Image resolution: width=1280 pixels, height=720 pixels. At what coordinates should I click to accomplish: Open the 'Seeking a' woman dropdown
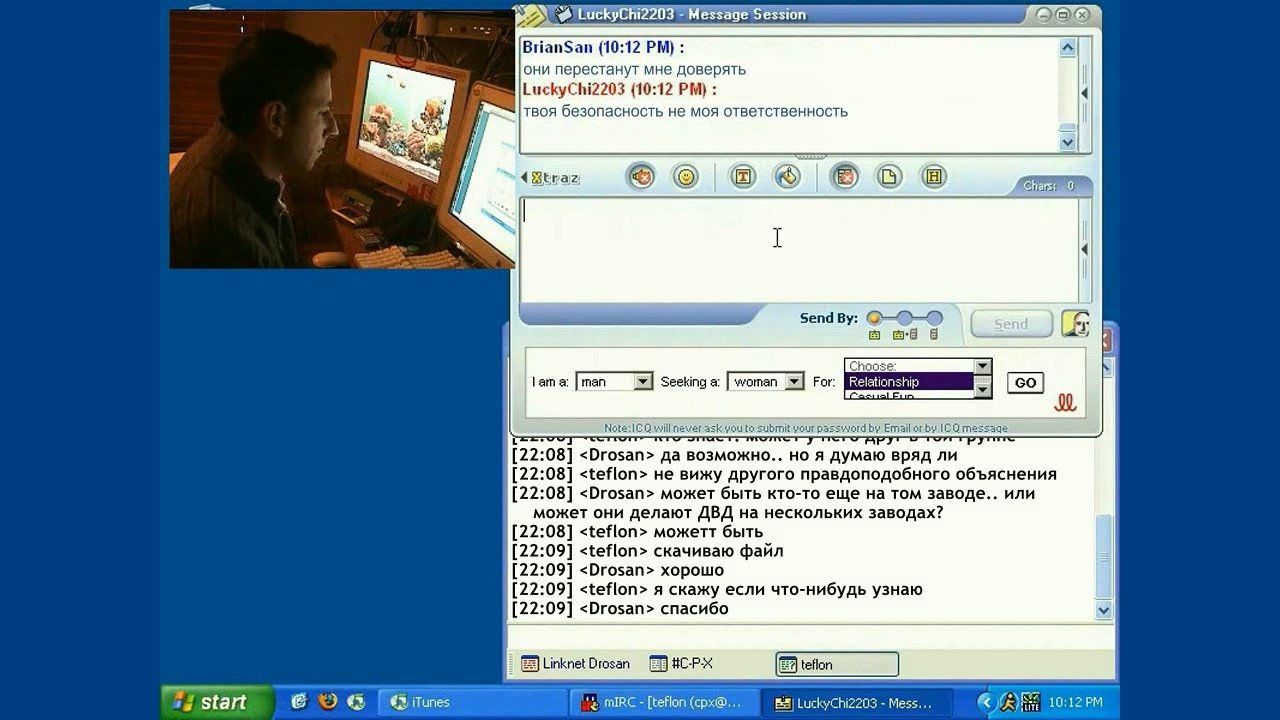(766, 382)
